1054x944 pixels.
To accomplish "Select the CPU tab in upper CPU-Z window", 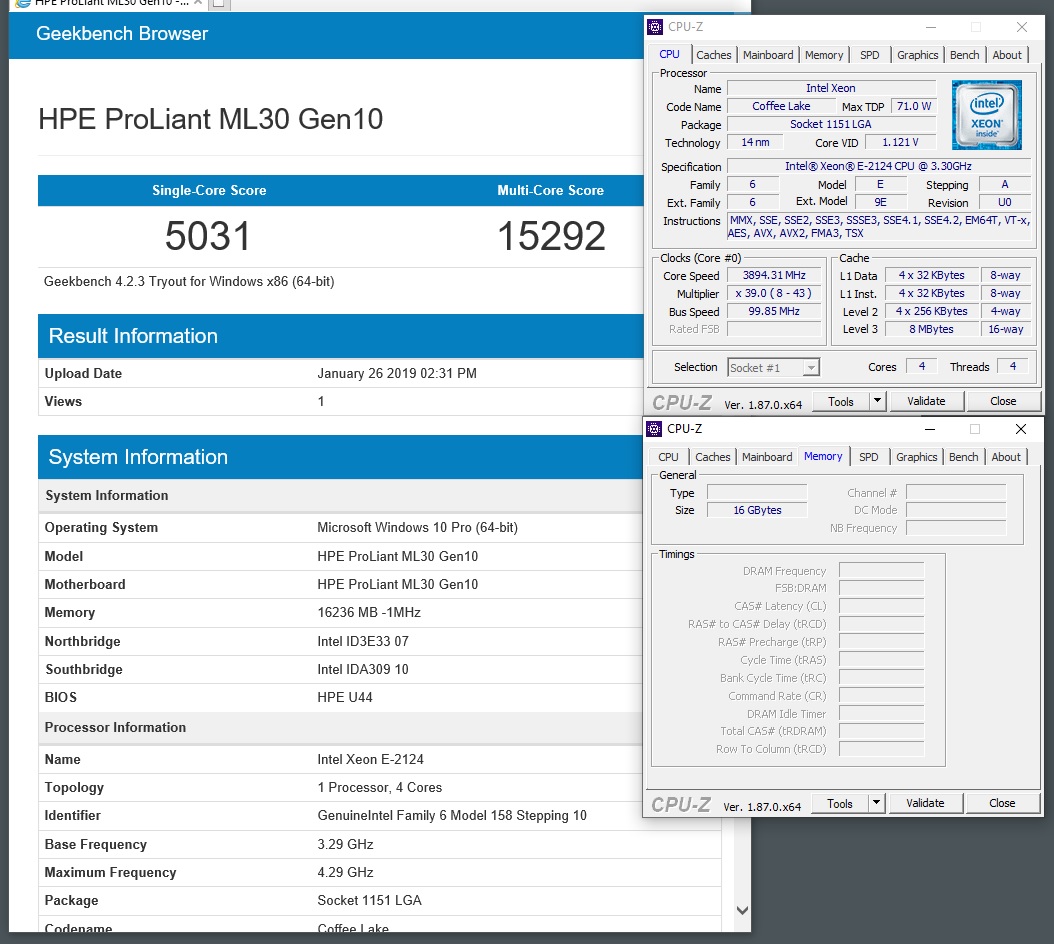I will [669, 54].
